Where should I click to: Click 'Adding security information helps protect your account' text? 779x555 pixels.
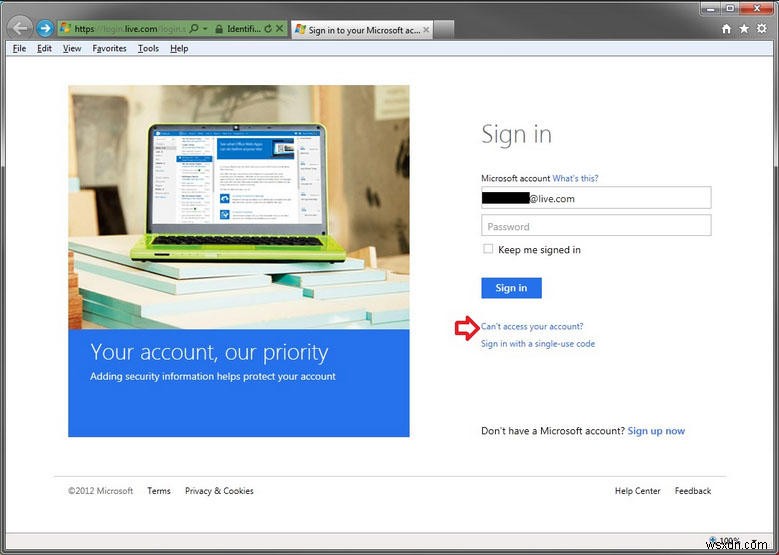[x=213, y=377]
